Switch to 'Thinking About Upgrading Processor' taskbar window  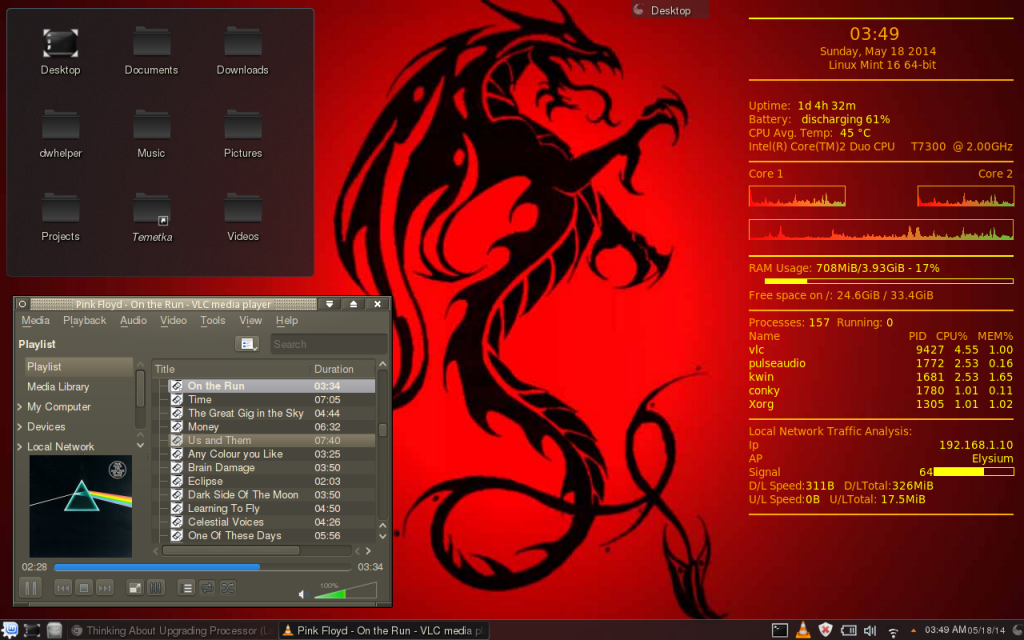click(x=173, y=631)
